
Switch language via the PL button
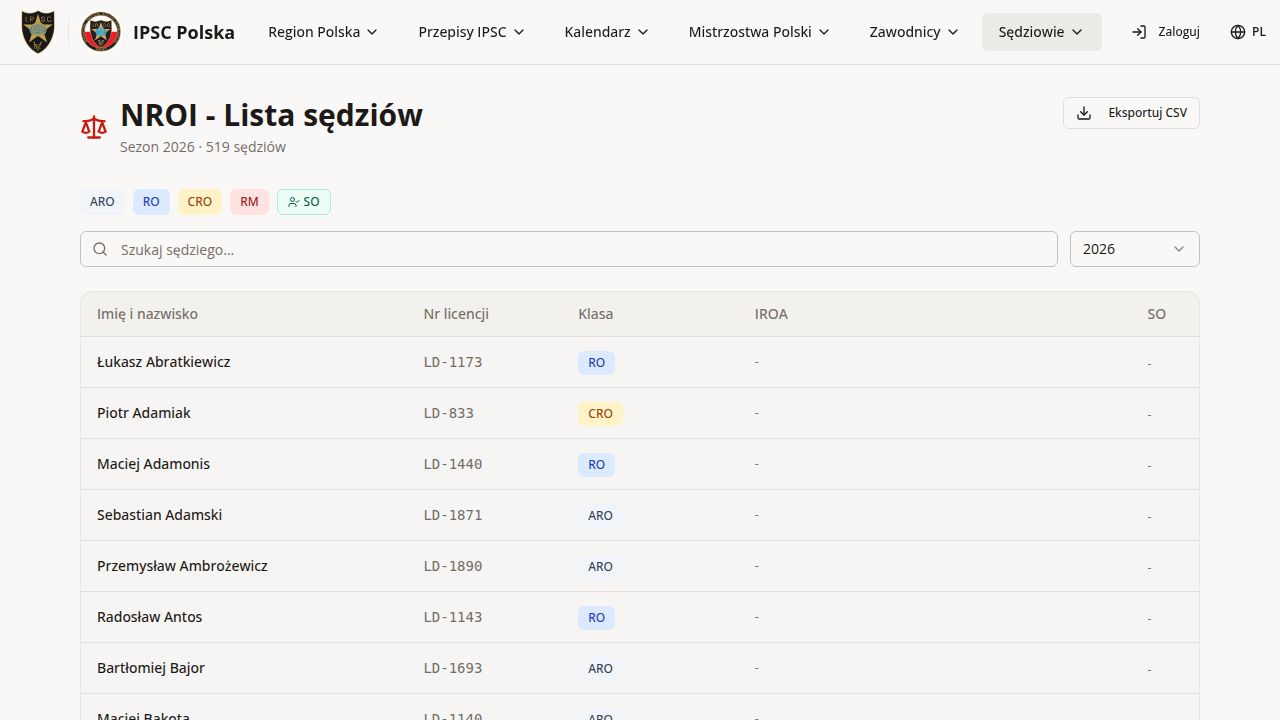click(x=1248, y=32)
